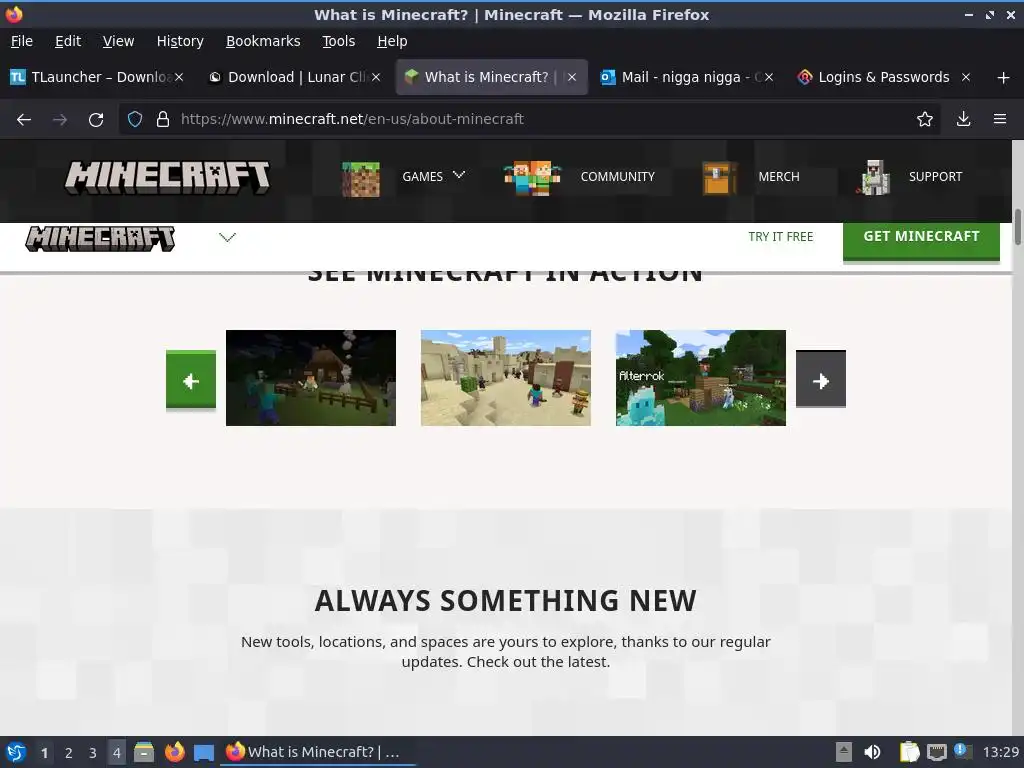Image resolution: width=1024 pixels, height=768 pixels.
Task: Click the page vertical scrollbar thumb
Action: [1017, 227]
